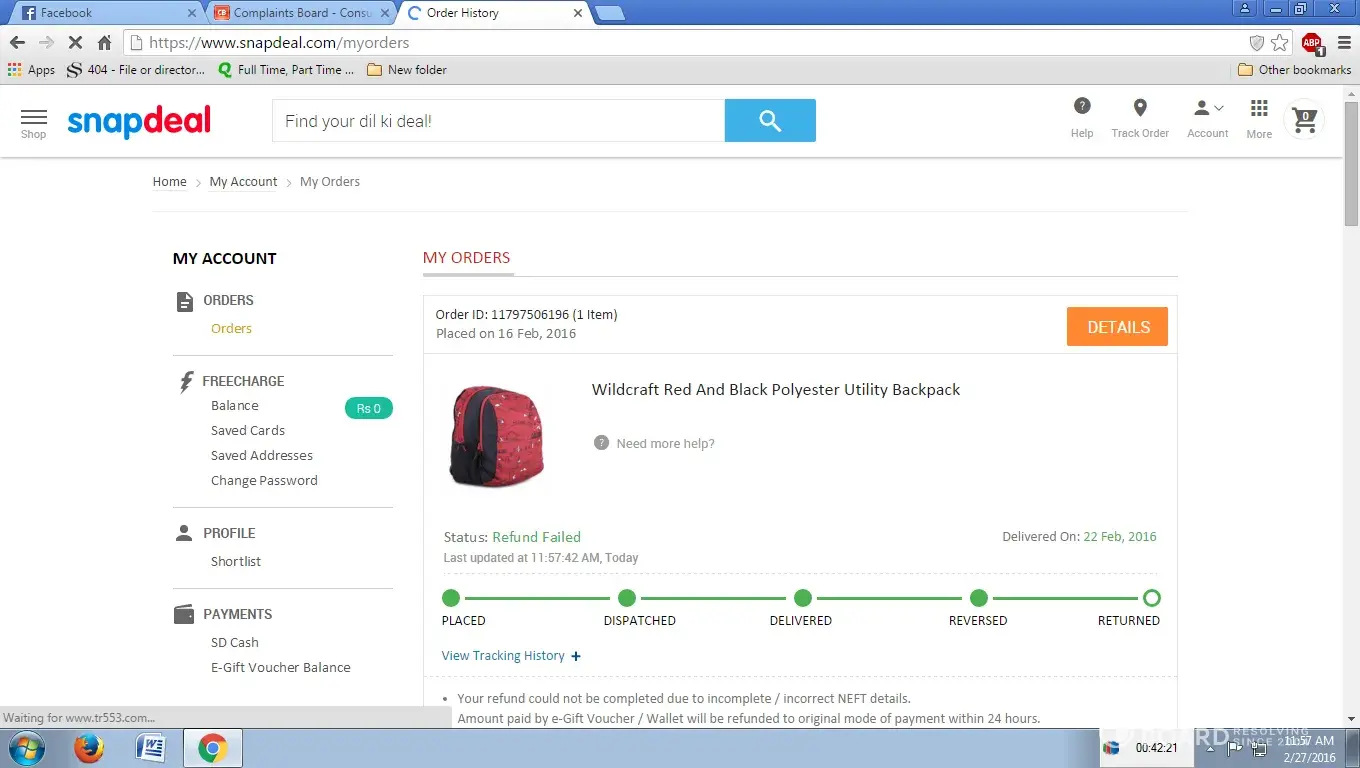Focus the Find your dil ki deal search box
The image size is (1360, 768).
(x=498, y=121)
